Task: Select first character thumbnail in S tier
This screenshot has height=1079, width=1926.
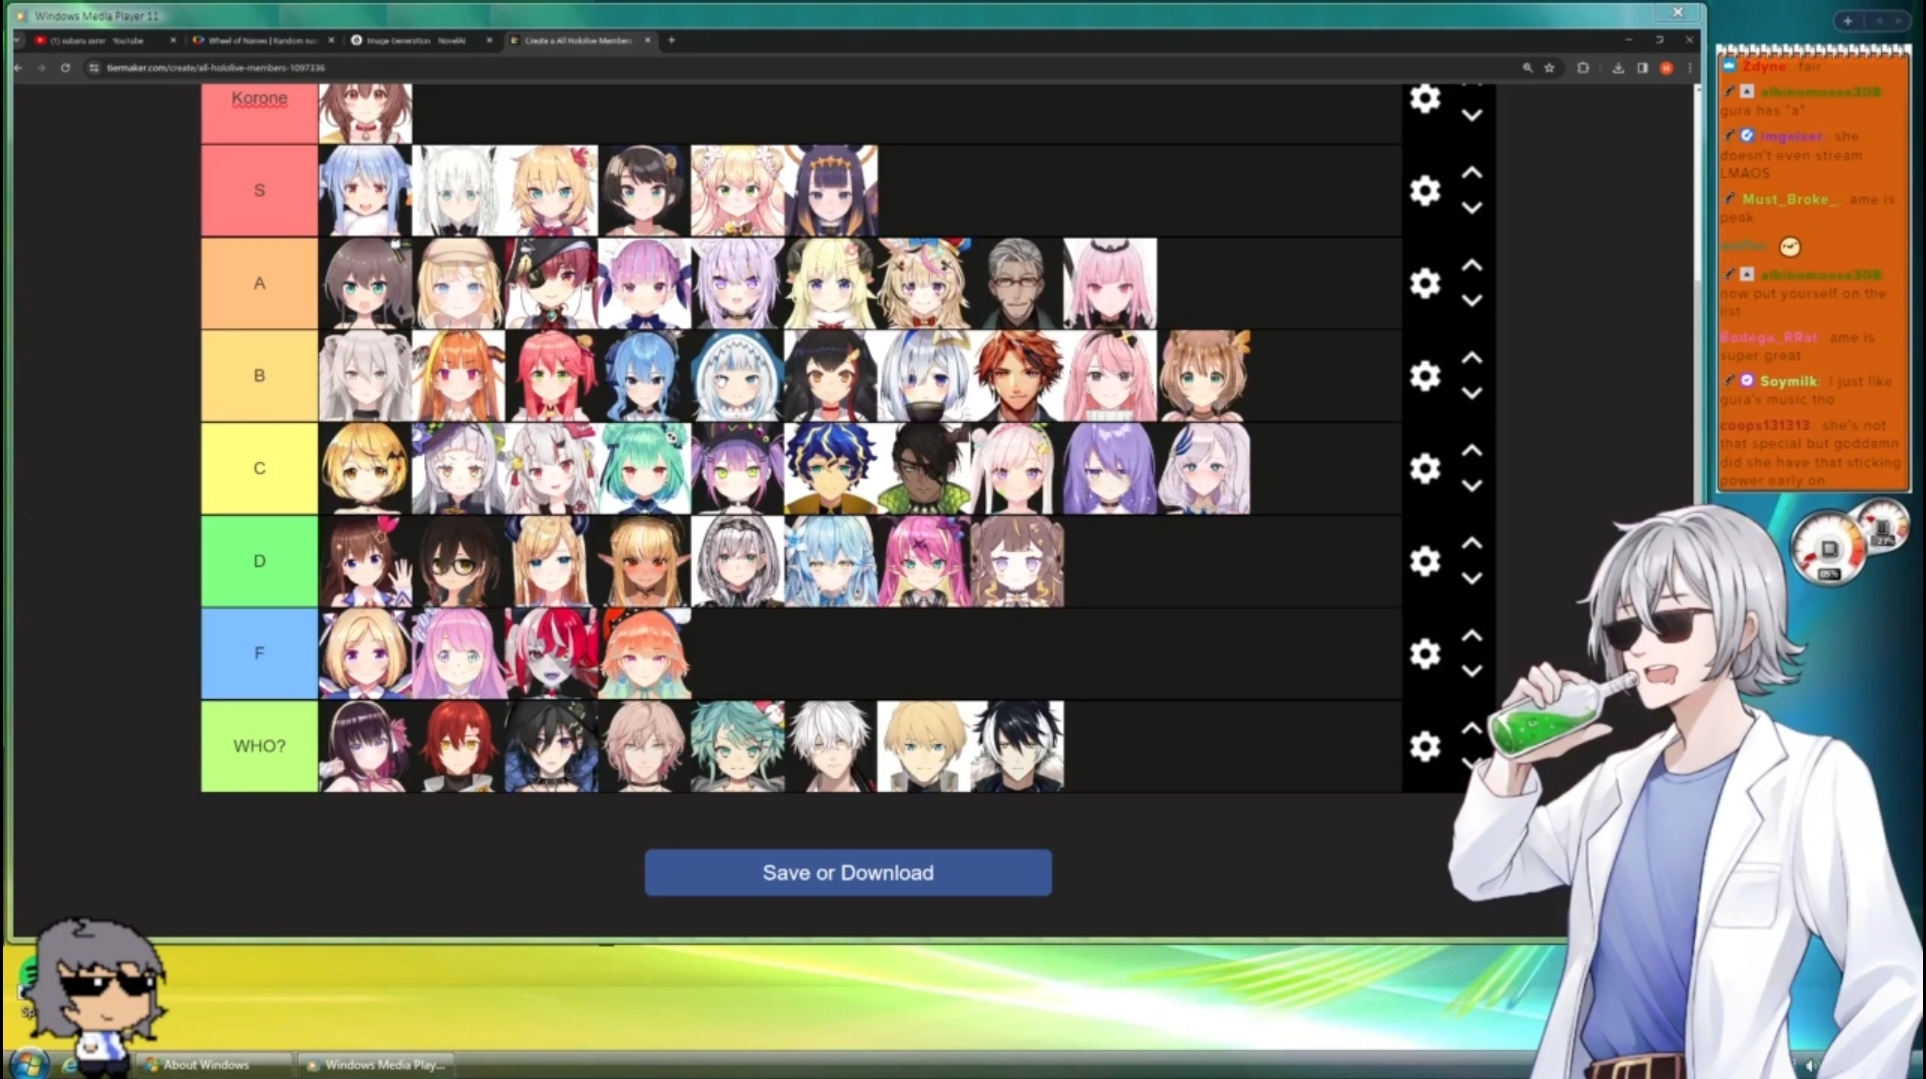Action: tap(365, 190)
